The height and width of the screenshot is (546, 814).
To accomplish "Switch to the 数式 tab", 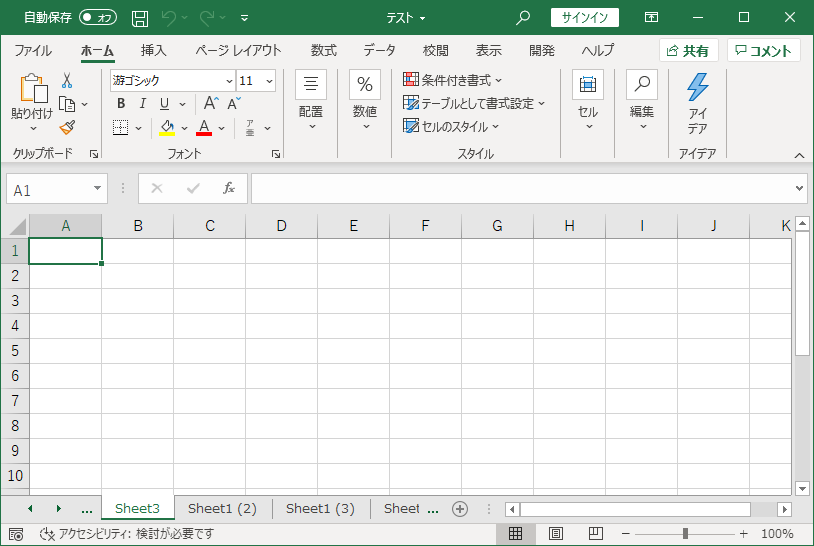I will pos(323,50).
